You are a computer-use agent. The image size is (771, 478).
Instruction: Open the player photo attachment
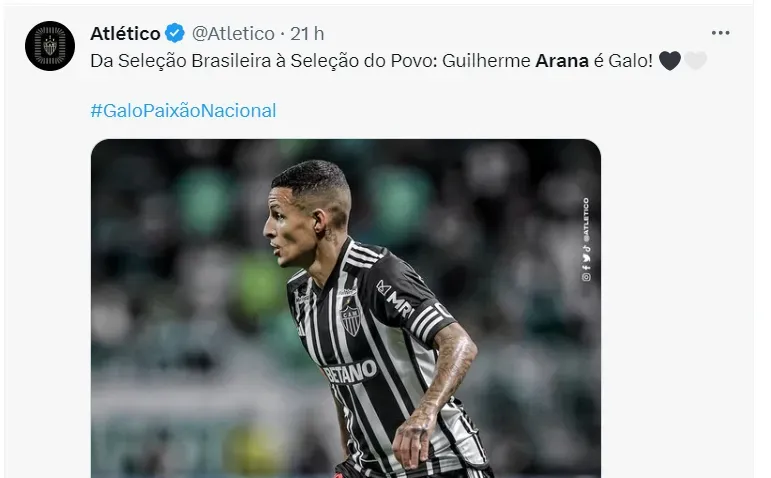(346, 308)
